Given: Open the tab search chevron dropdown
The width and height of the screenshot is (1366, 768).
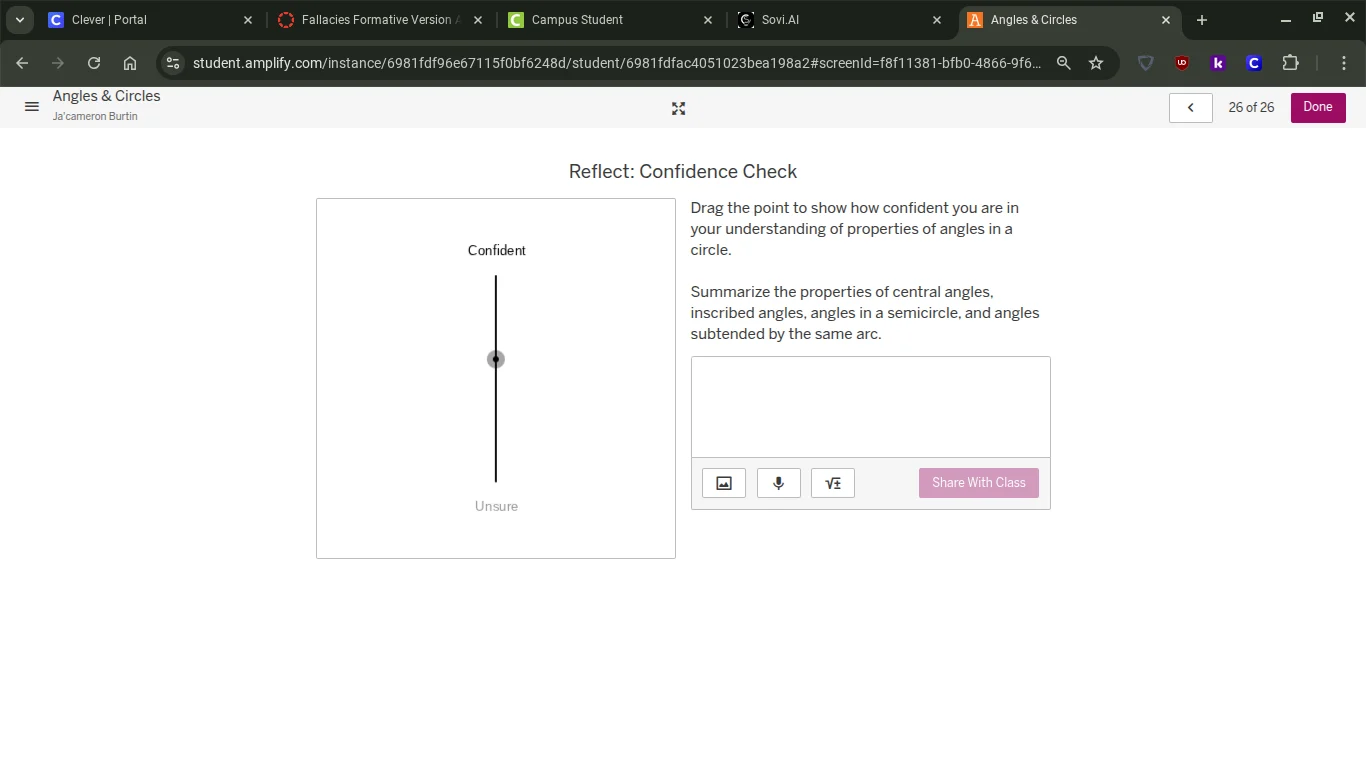Looking at the screenshot, I should tap(19, 19).
